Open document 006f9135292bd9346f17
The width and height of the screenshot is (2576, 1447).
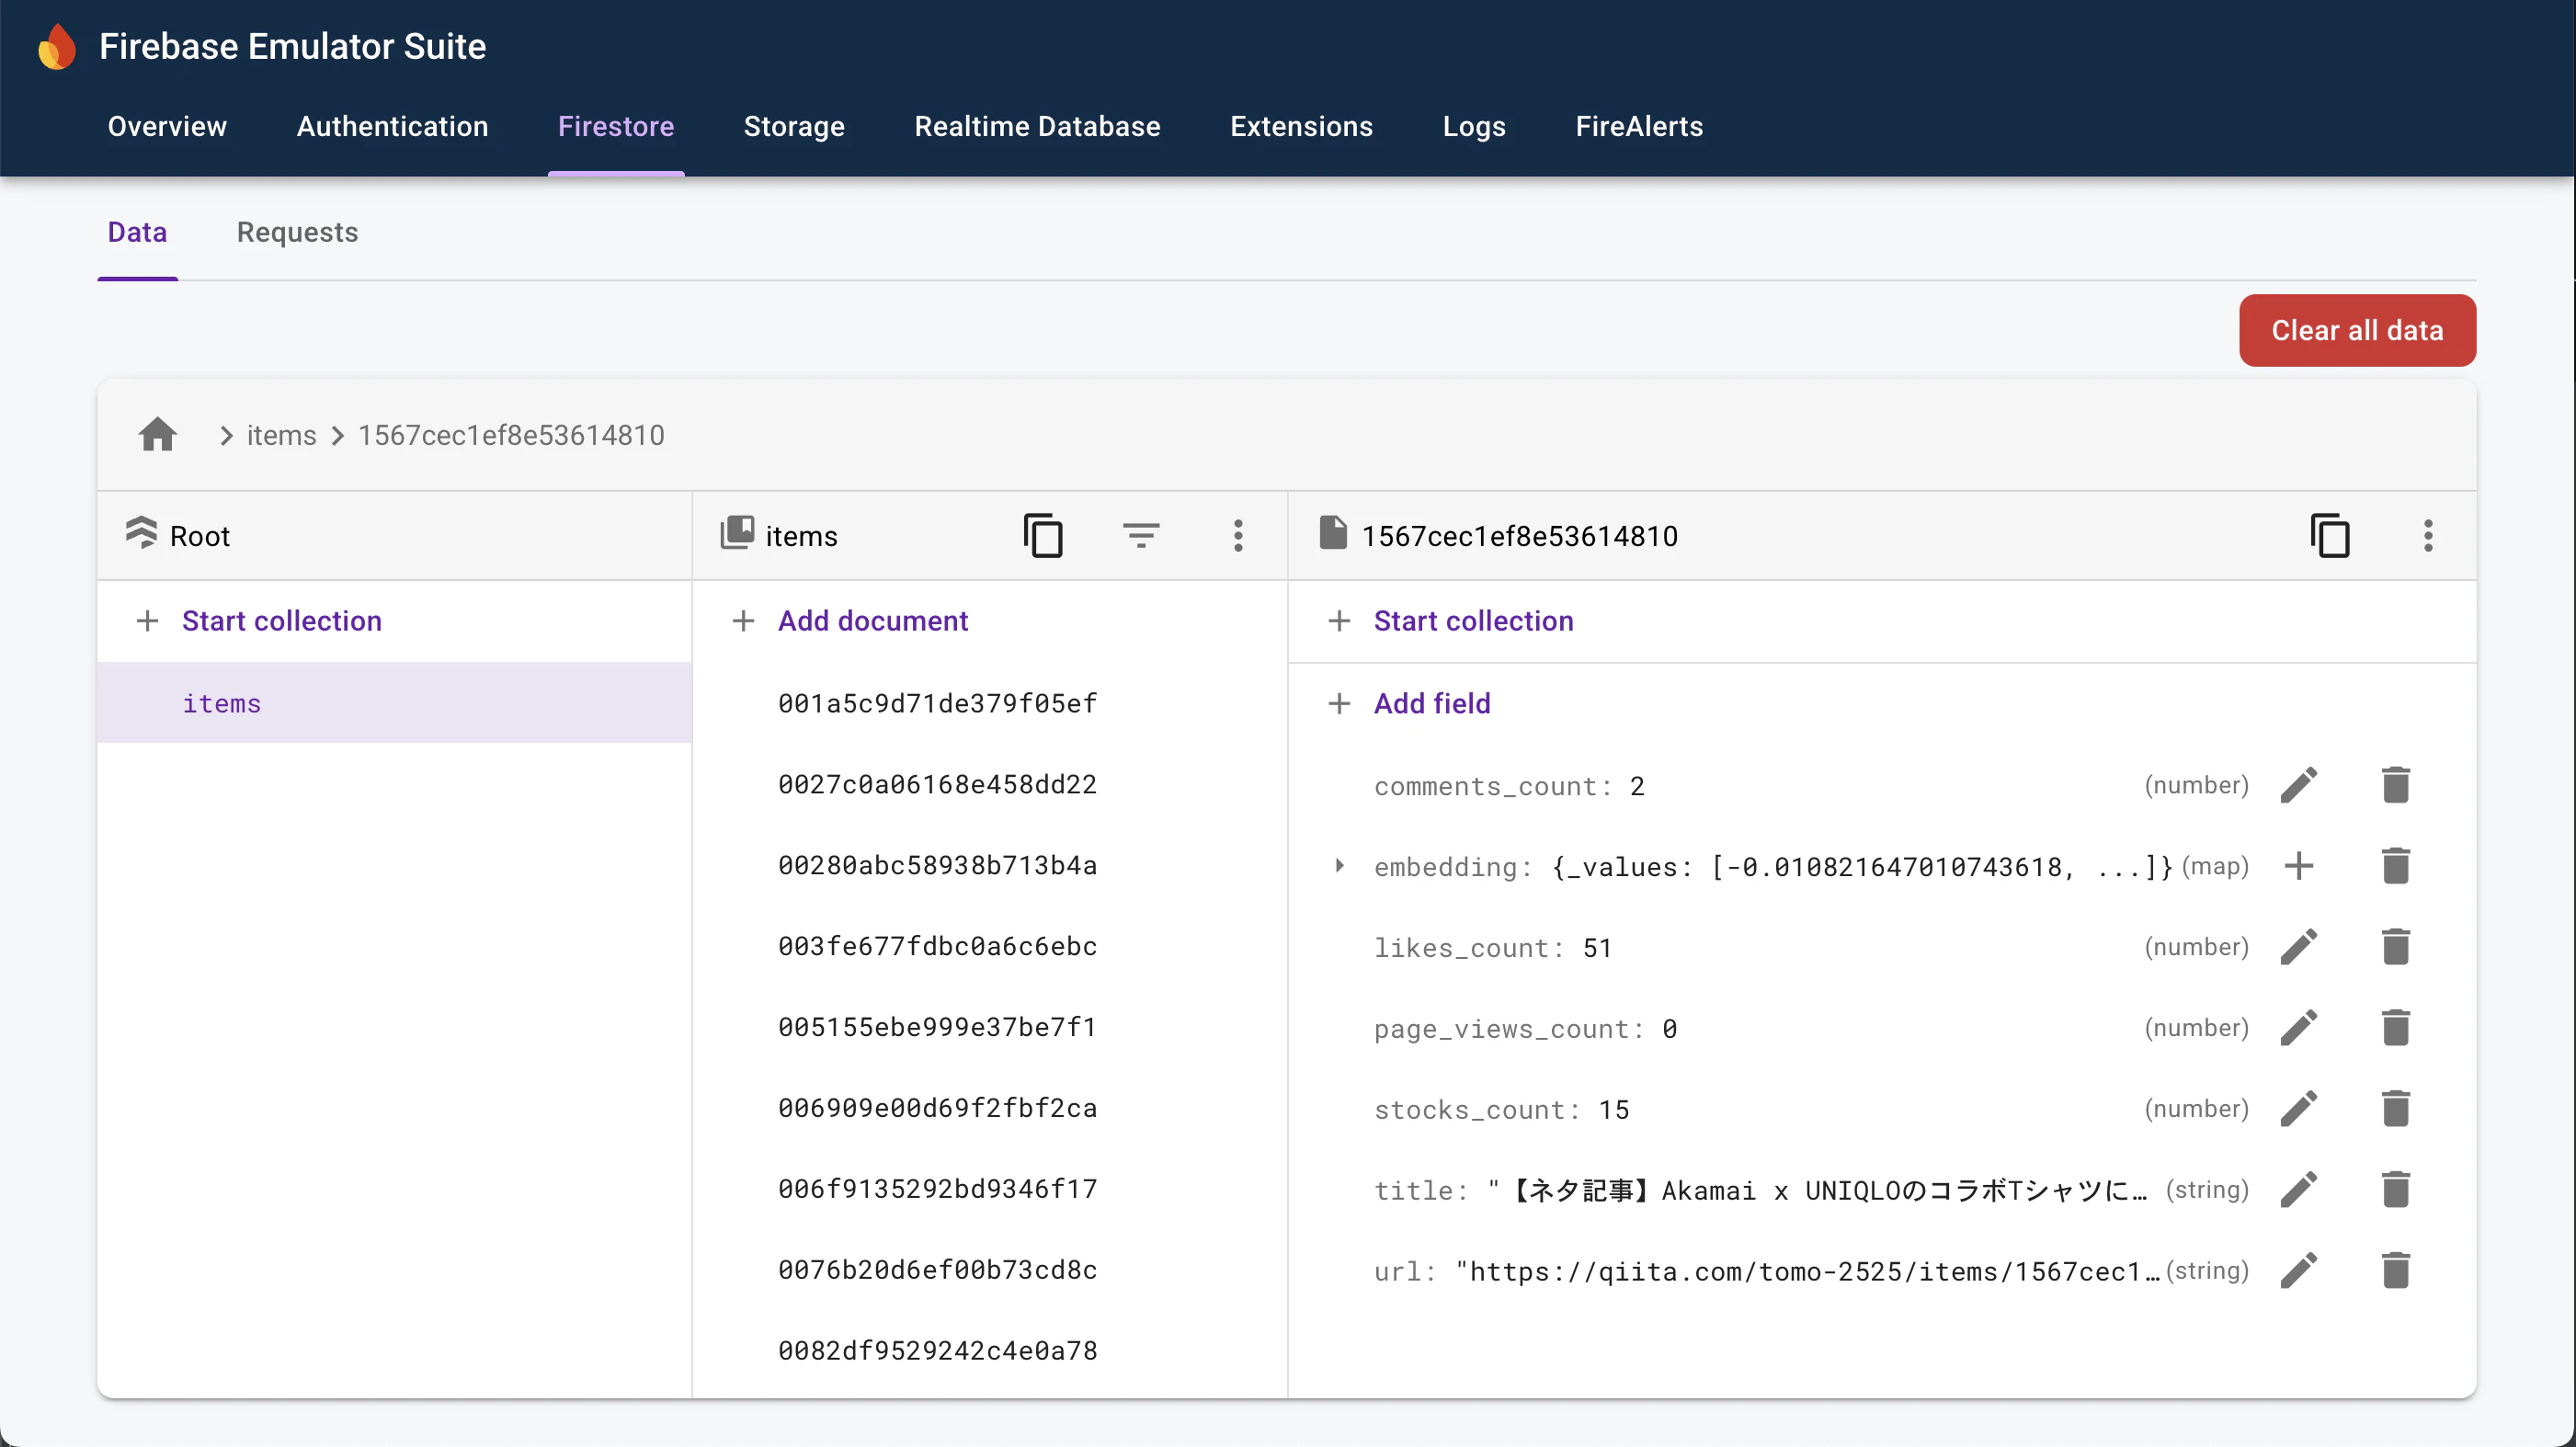[x=937, y=1189]
